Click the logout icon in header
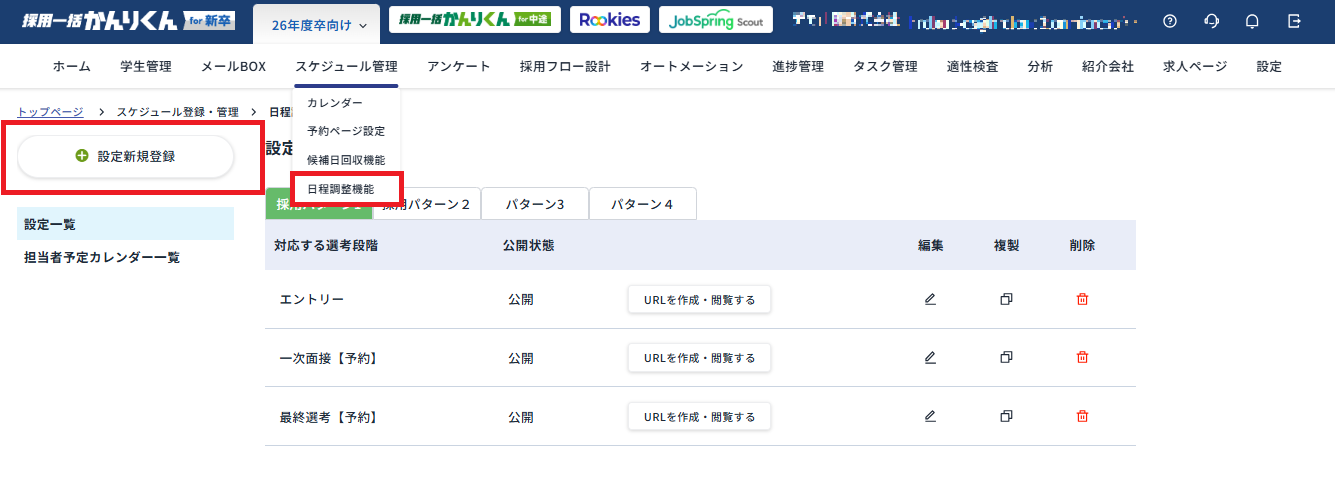 (x=1295, y=21)
